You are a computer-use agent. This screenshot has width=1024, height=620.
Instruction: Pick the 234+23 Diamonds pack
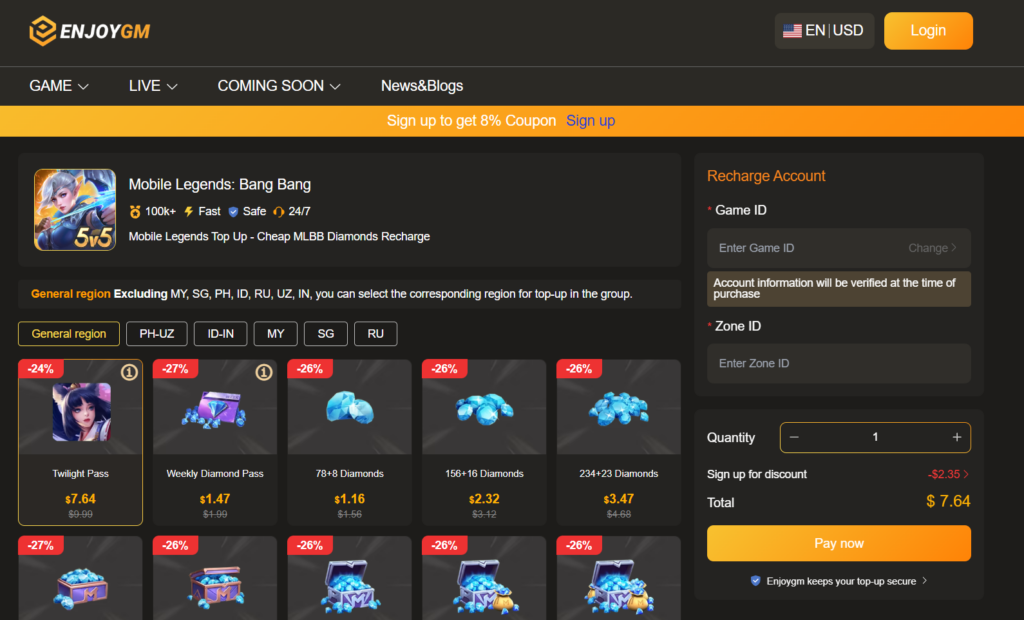click(x=618, y=442)
